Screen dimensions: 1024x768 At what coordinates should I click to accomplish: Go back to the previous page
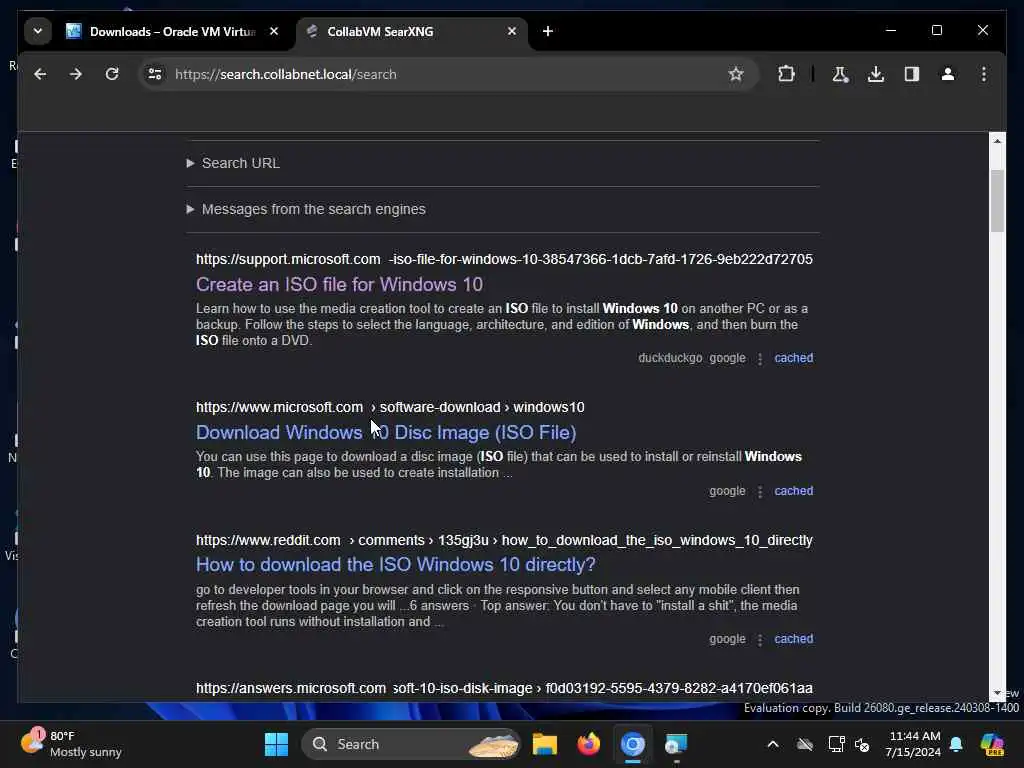tap(40, 74)
